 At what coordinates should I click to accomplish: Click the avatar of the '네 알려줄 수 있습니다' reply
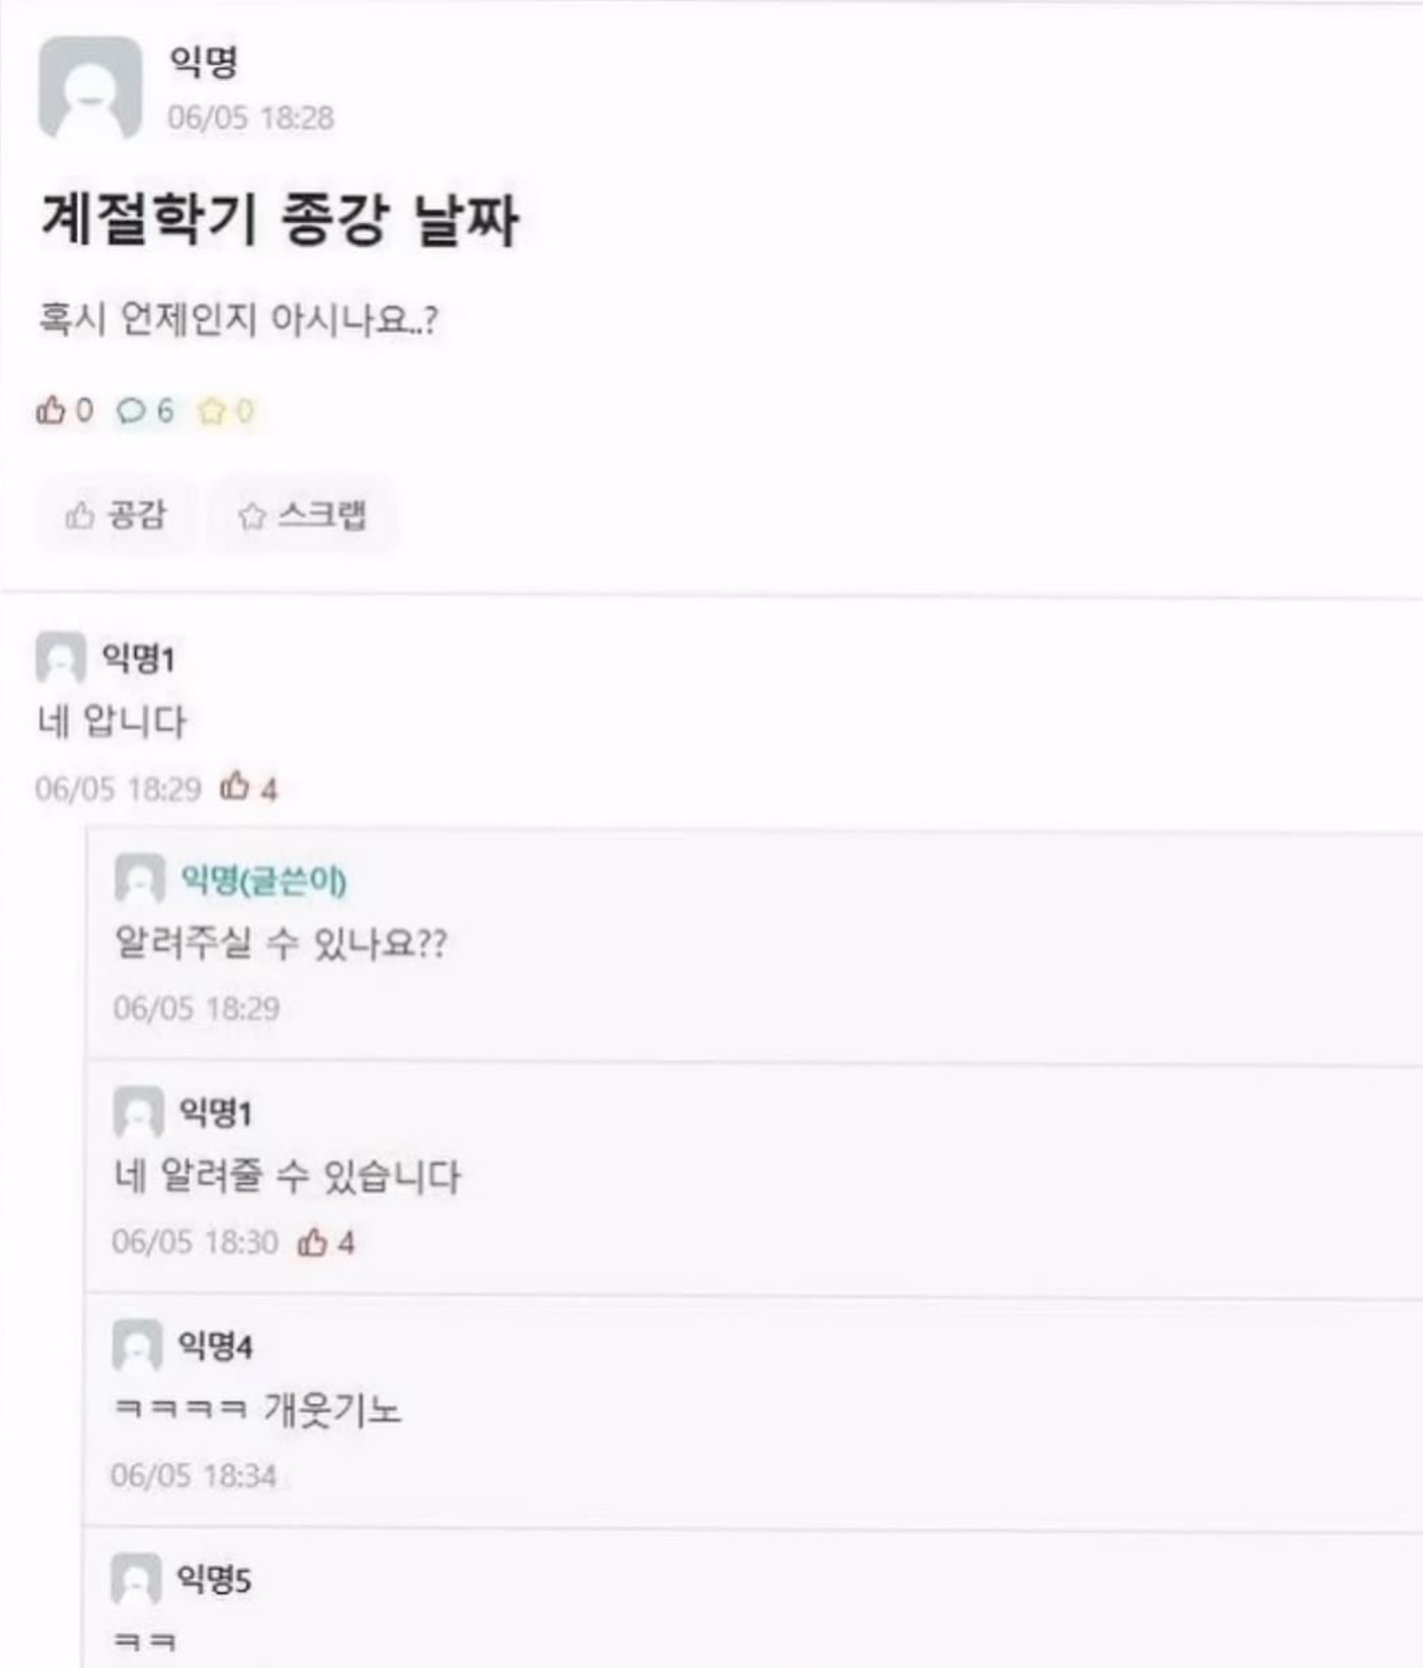[138, 1112]
